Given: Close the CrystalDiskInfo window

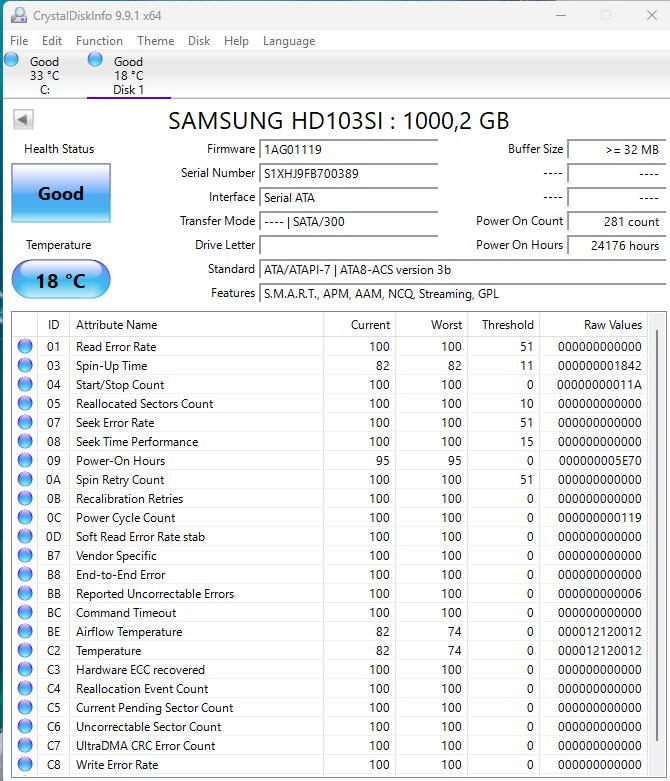Looking at the screenshot, I should coord(651,15).
